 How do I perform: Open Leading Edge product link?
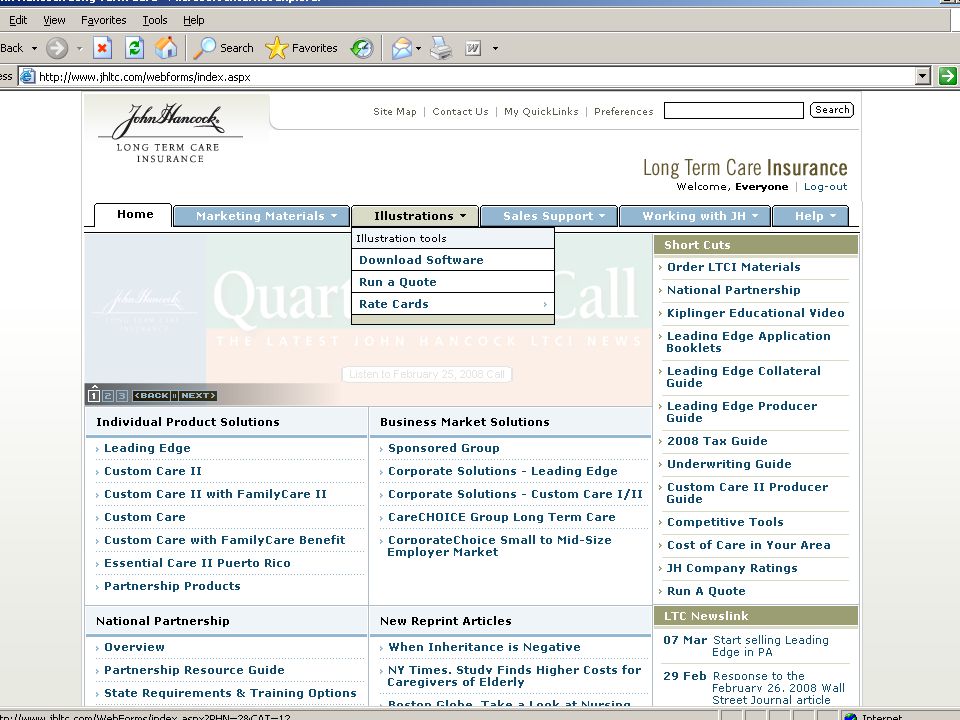147,448
